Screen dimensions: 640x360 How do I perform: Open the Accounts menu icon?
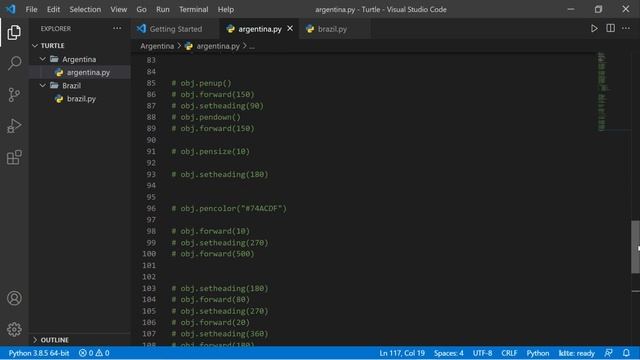[14, 298]
